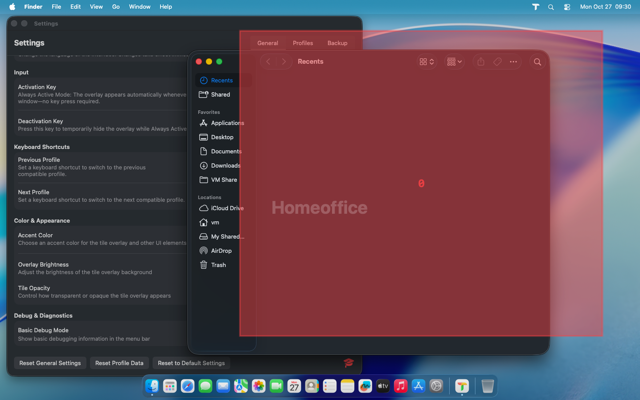Open Reminders from the Dock
640x400 pixels.
click(330, 386)
